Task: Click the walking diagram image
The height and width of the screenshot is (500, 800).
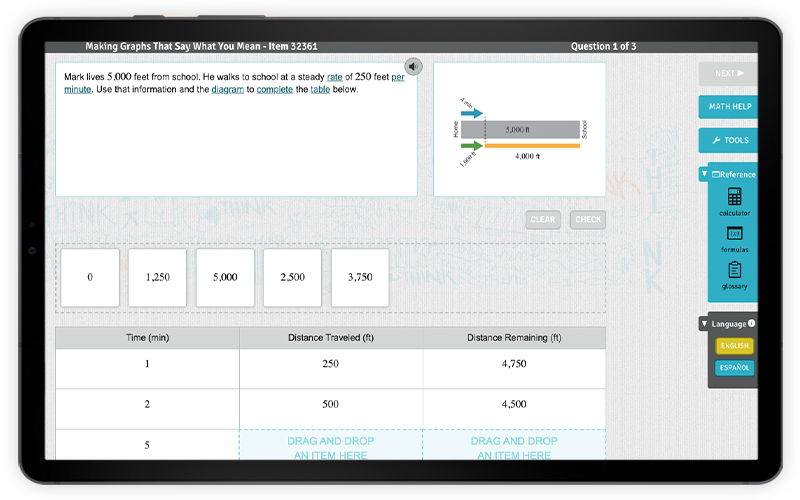Action: [519, 132]
